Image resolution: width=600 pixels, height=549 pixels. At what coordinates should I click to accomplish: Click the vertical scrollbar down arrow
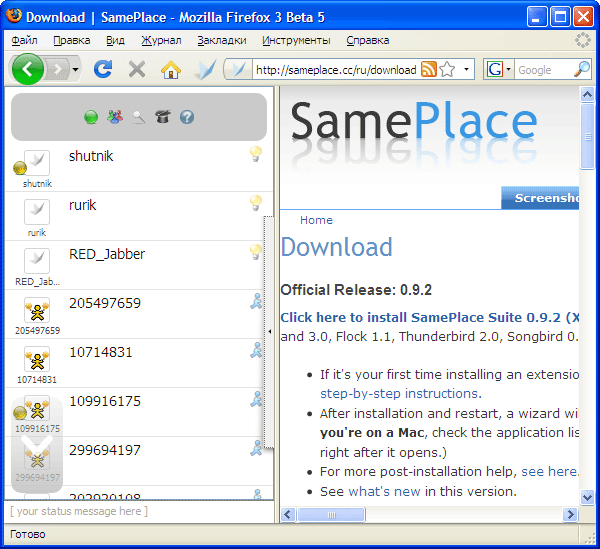587,498
